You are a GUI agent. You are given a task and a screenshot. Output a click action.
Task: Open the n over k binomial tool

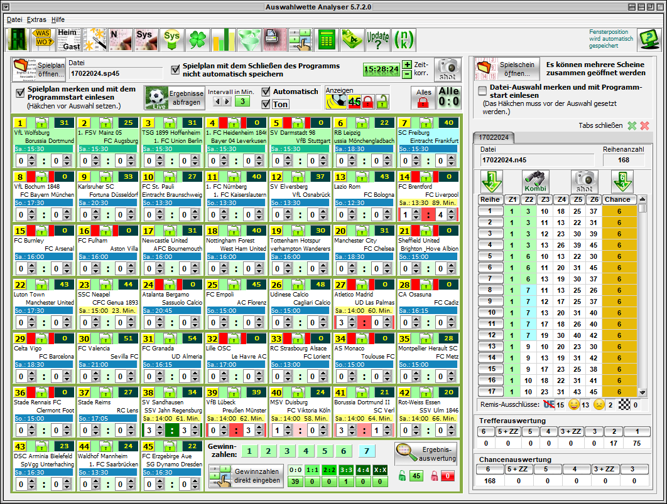[x=403, y=40]
